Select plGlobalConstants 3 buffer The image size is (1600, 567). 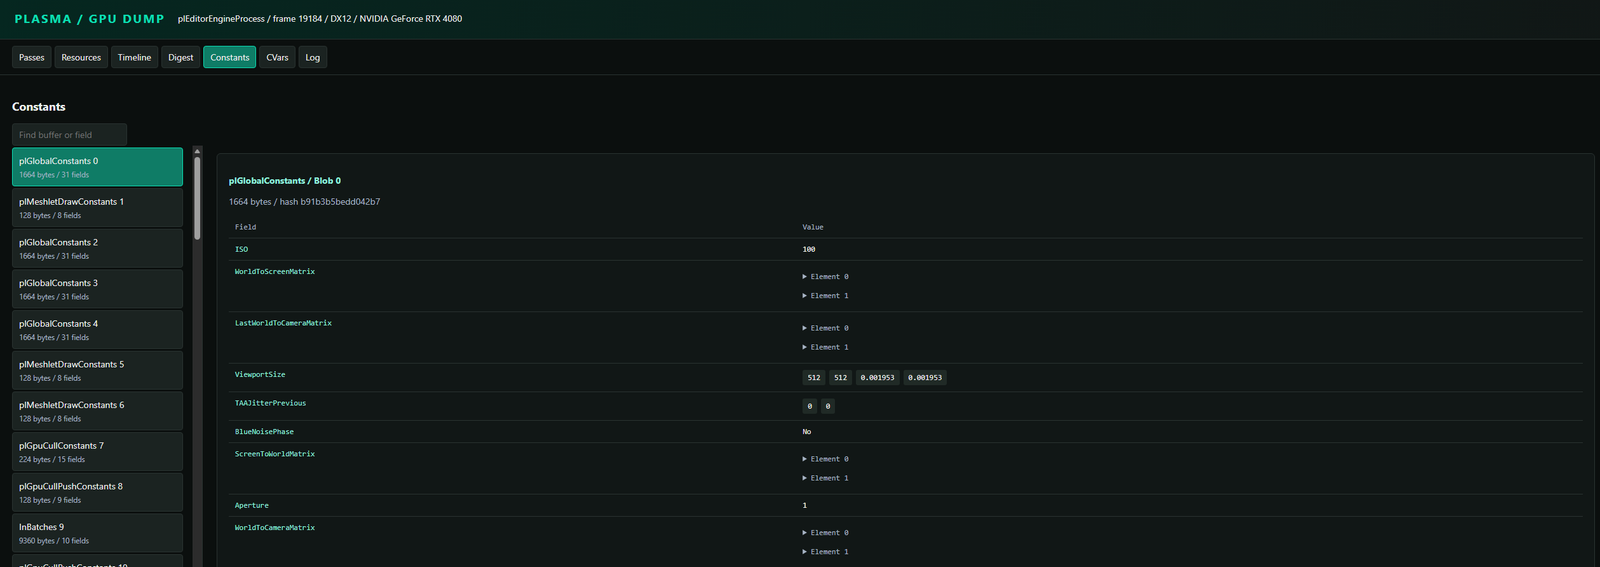(97, 289)
